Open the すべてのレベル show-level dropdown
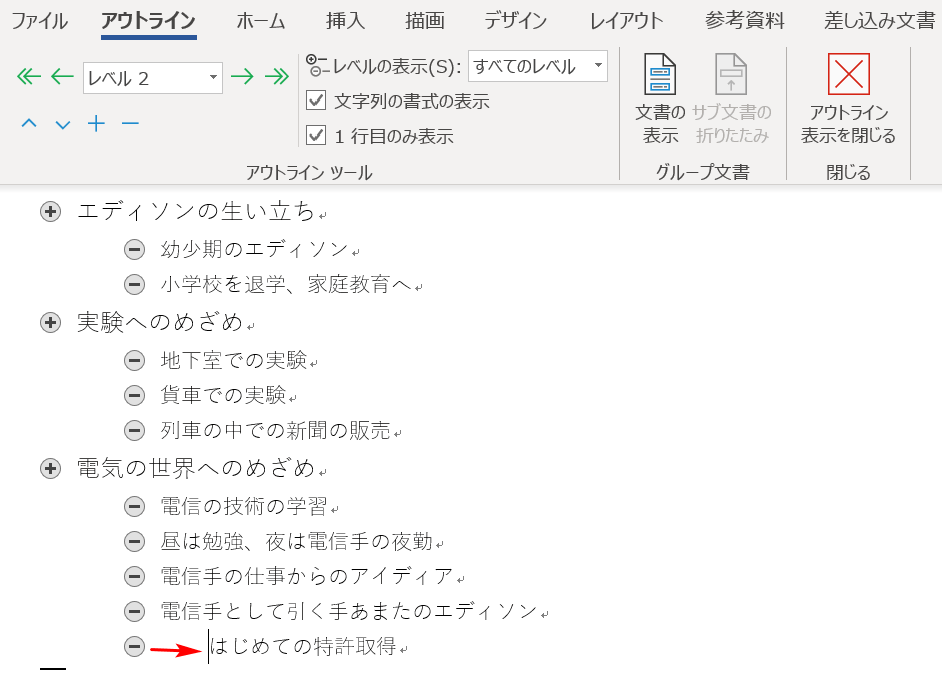942x698 pixels. coord(598,65)
